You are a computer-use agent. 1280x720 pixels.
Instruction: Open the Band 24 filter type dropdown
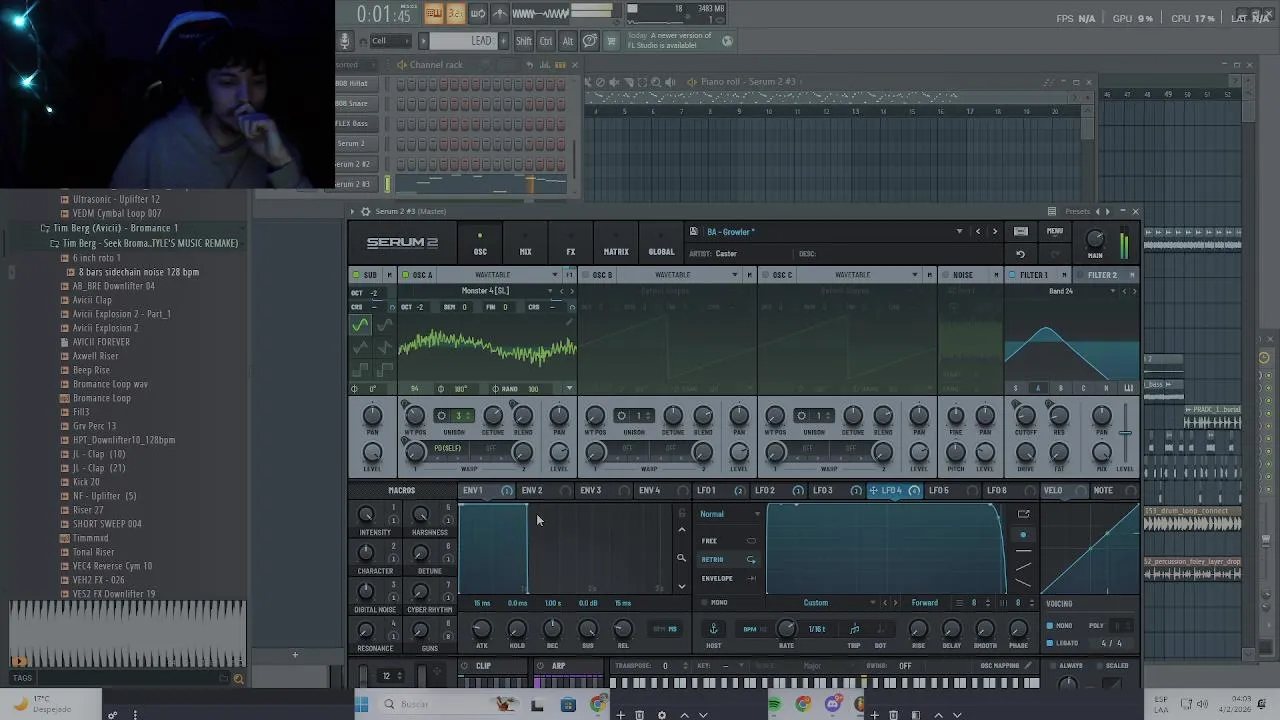point(1062,291)
